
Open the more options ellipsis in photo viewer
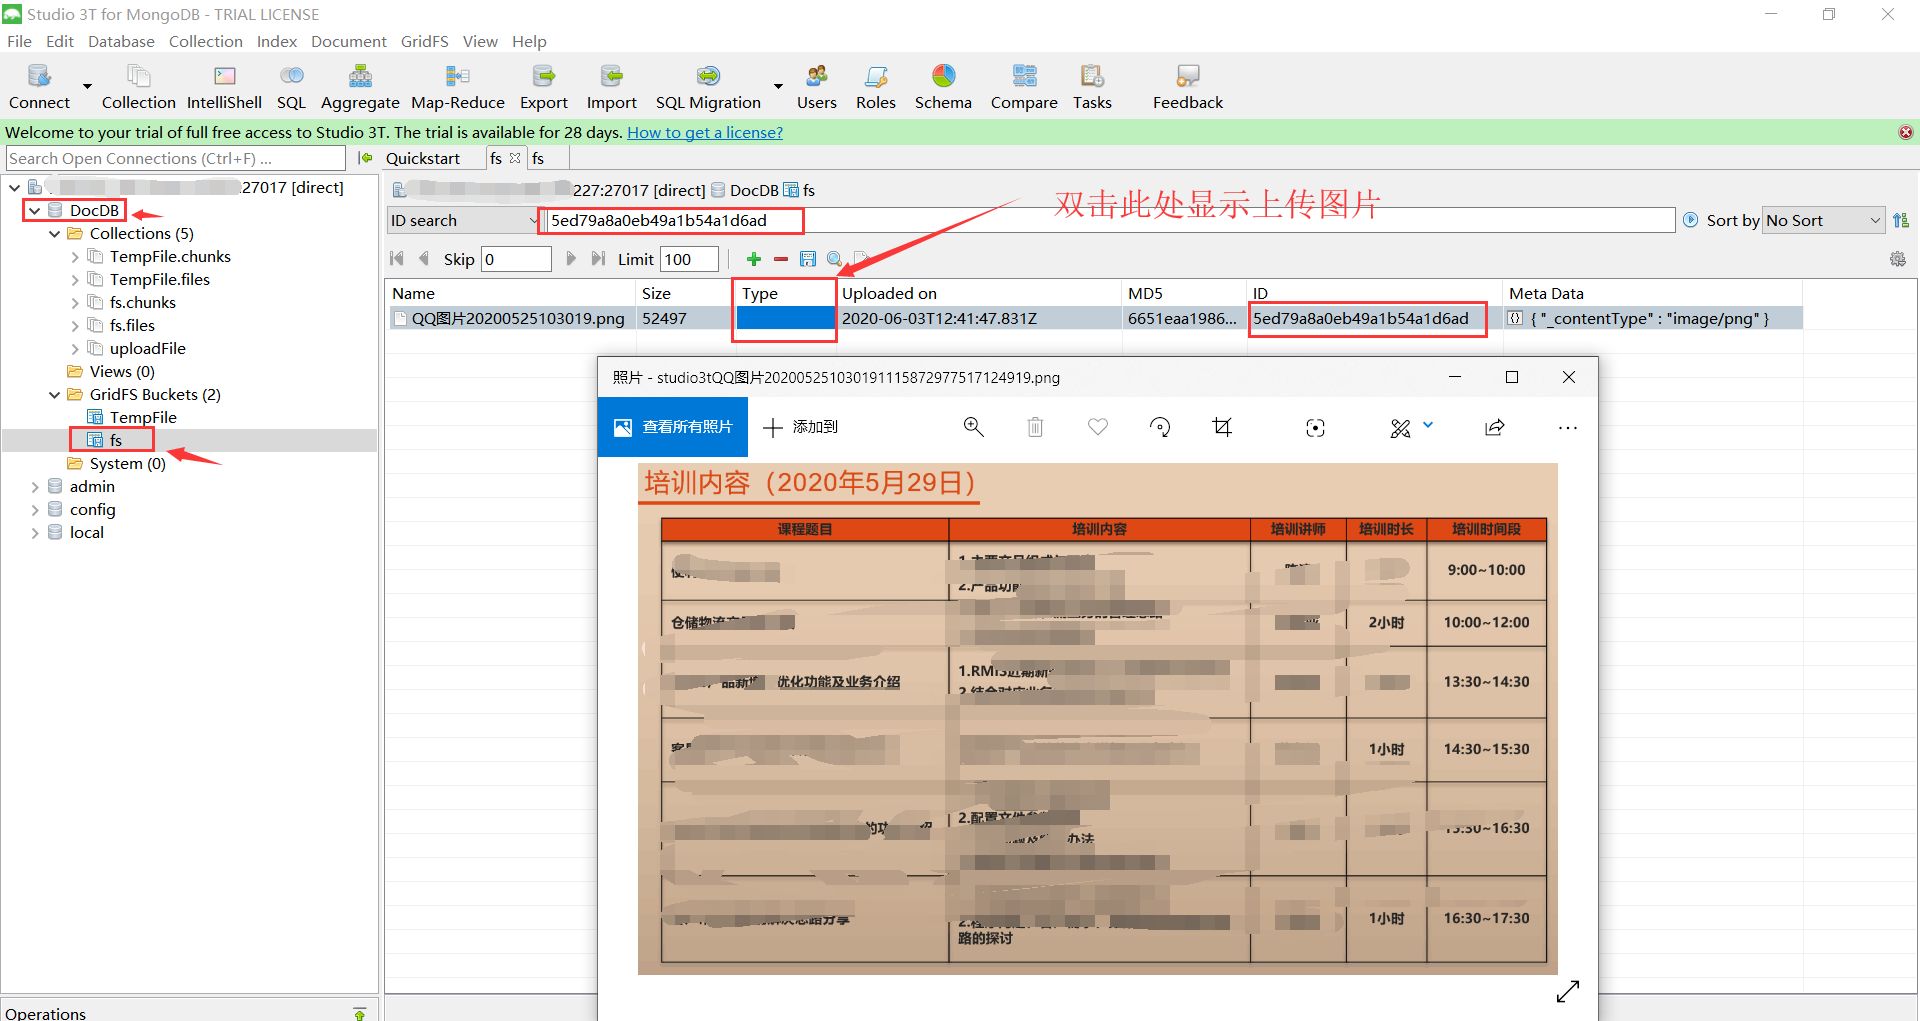pos(1567,427)
